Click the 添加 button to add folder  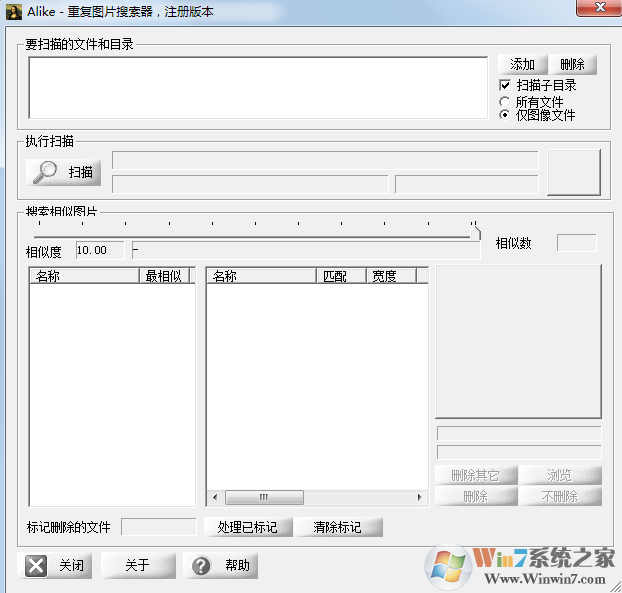click(x=521, y=65)
